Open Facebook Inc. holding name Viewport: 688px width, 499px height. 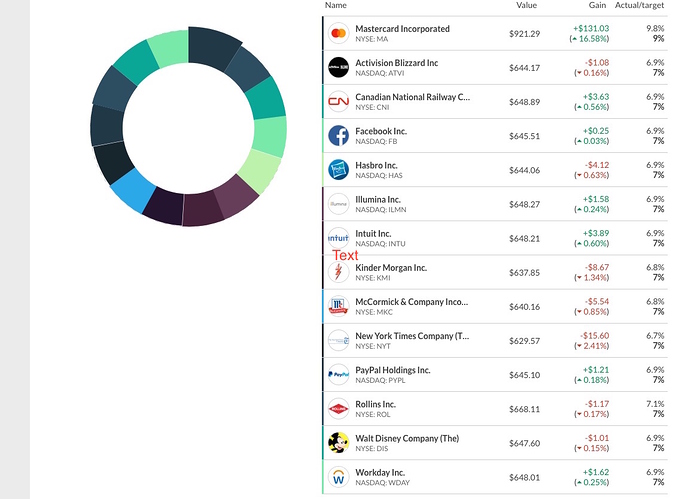(x=381, y=131)
